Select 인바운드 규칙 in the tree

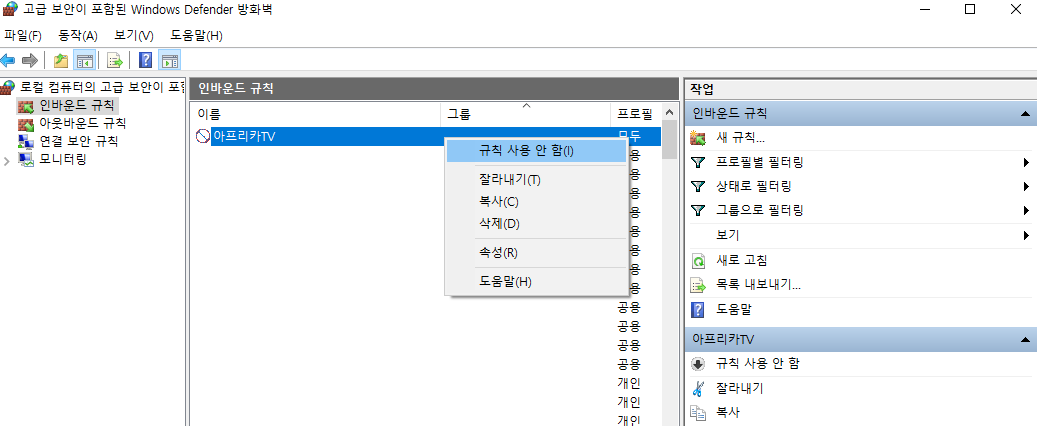point(76,105)
